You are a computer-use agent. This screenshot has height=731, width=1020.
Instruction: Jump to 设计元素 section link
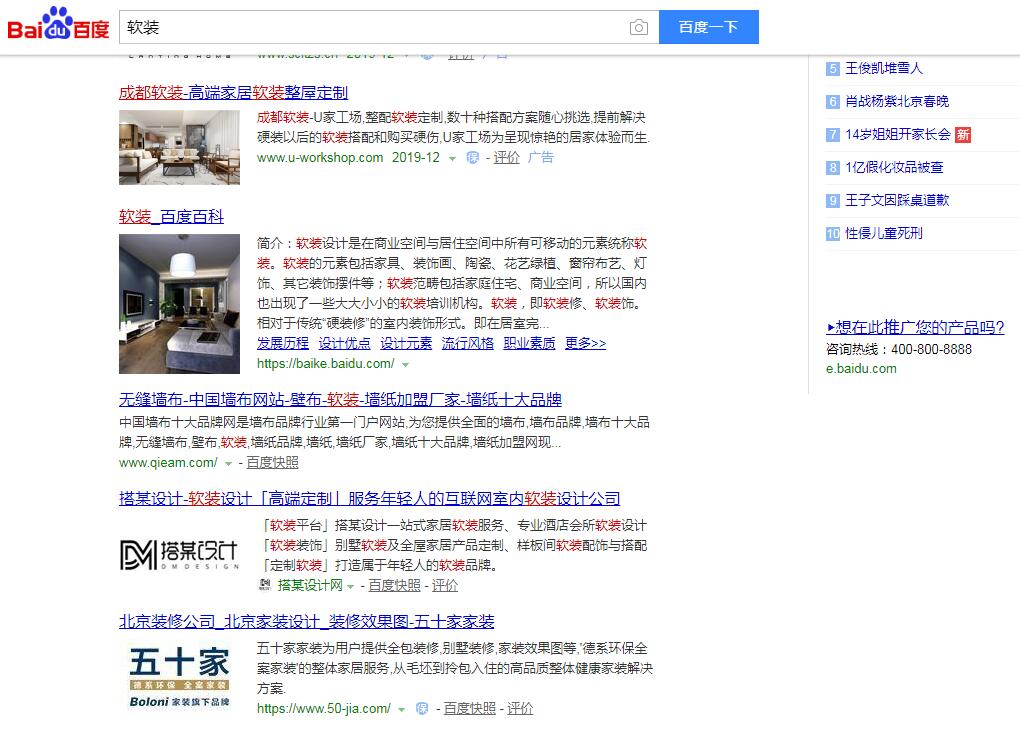pos(406,343)
